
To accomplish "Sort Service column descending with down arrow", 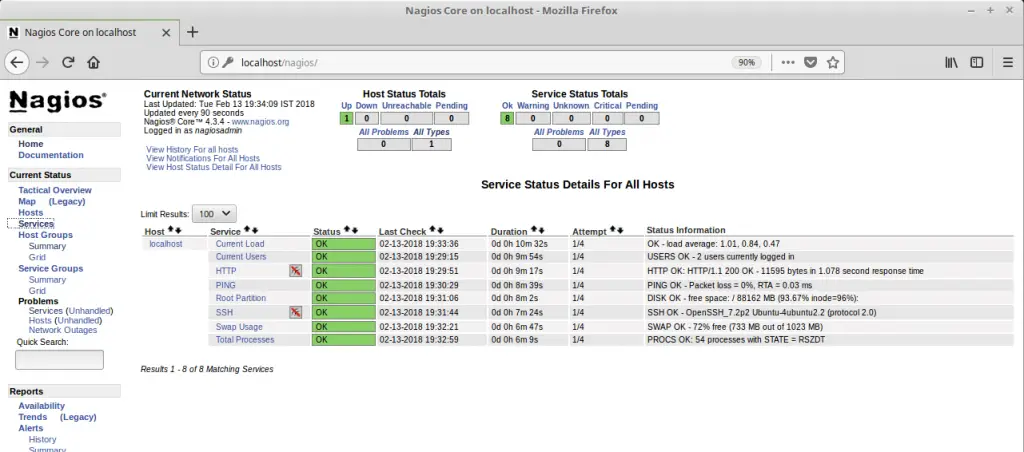I will [x=253, y=230].
